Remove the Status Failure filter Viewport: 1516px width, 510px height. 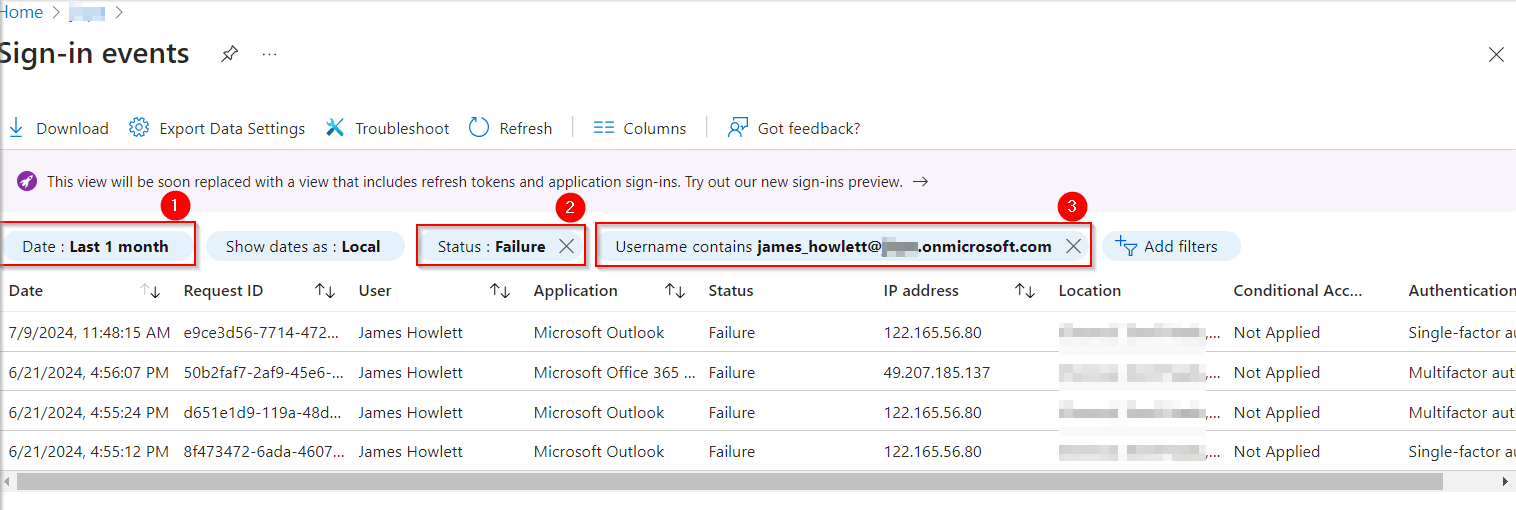tap(566, 246)
